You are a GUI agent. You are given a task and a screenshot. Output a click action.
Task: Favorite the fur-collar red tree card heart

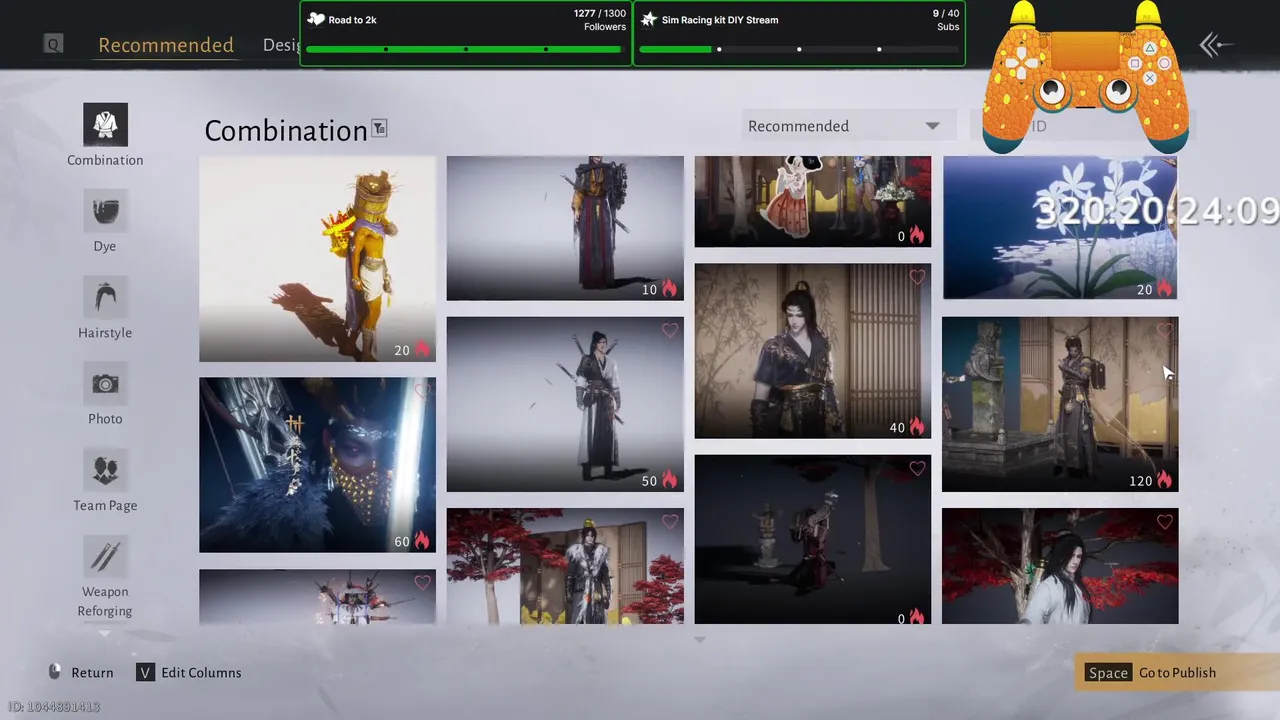coord(670,522)
